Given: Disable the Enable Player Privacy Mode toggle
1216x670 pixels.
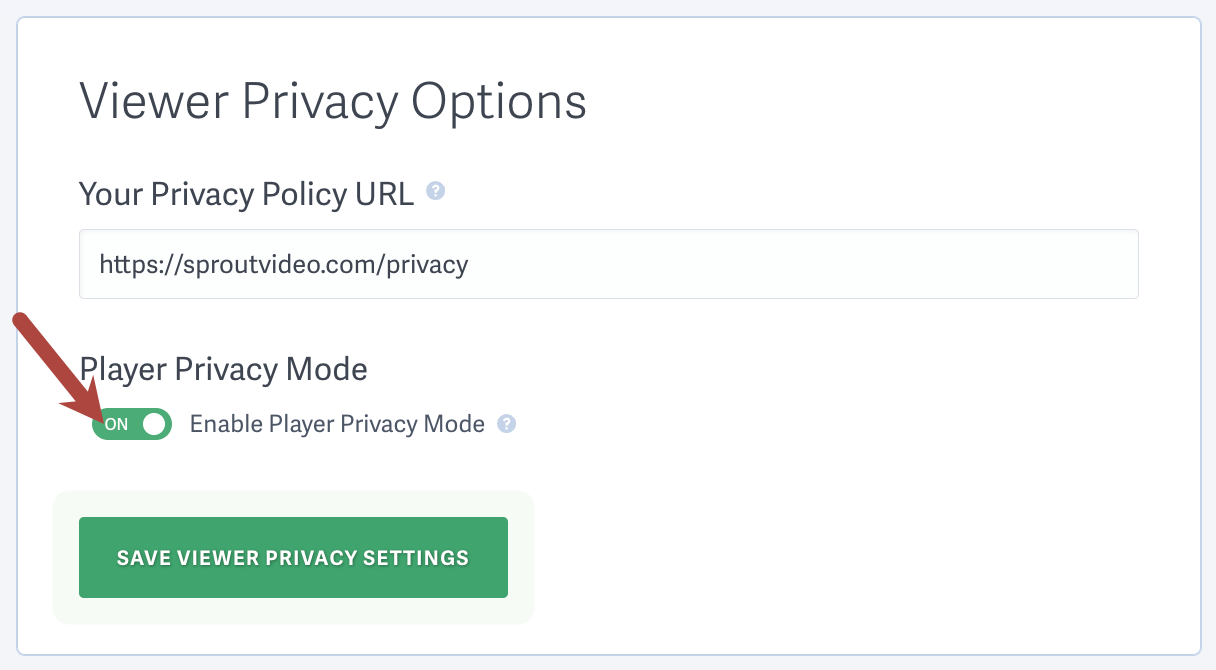Looking at the screenshot, I should click(x=131, y=424).
